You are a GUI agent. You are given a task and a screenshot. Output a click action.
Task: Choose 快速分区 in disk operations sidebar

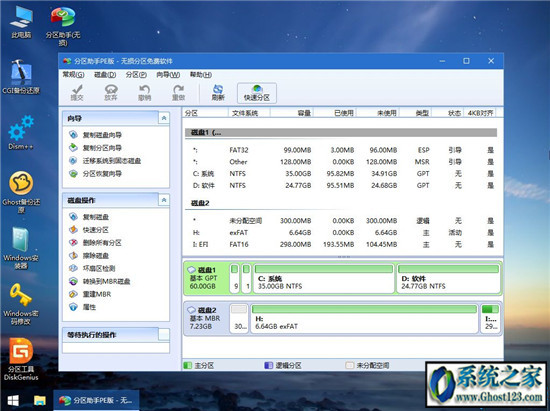point(89,230)
